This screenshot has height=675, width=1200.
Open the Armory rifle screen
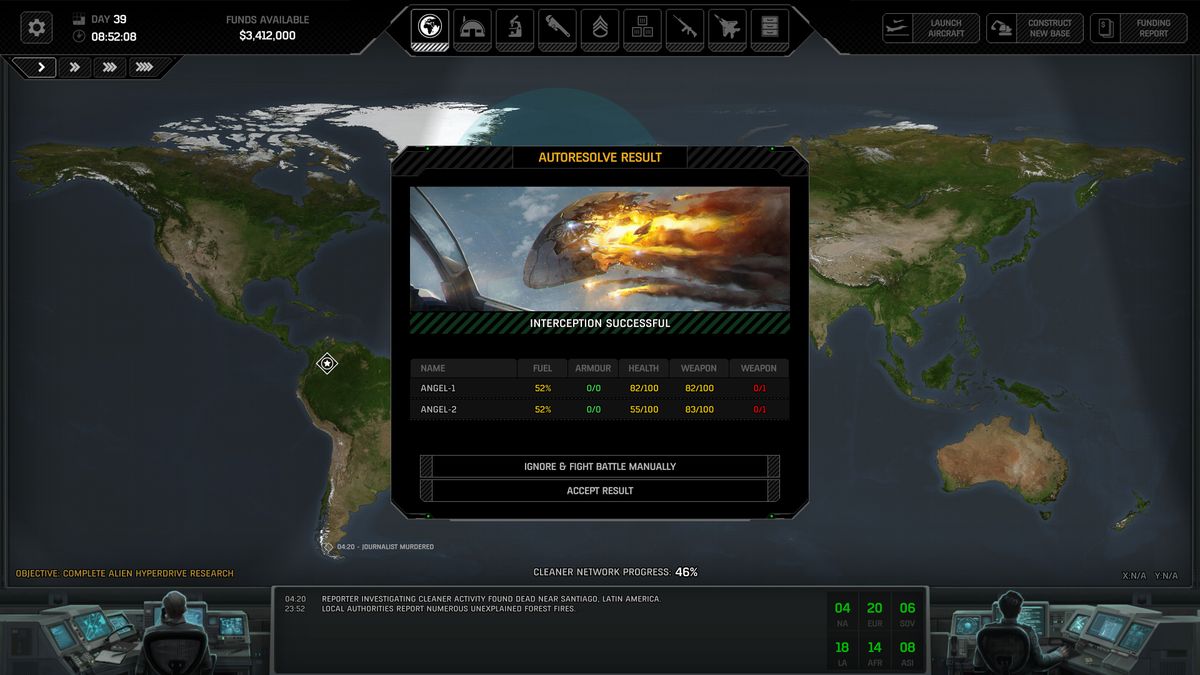tap(684, 28)
